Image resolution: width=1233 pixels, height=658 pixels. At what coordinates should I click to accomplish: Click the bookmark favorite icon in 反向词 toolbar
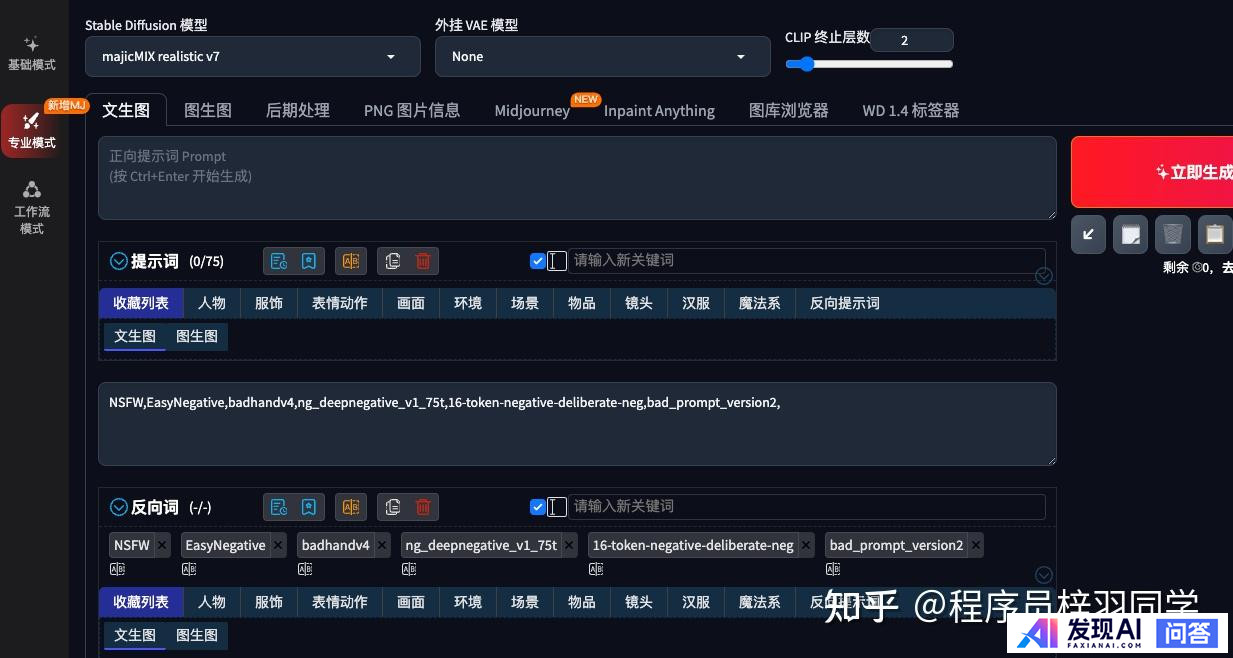click(309, 507)
